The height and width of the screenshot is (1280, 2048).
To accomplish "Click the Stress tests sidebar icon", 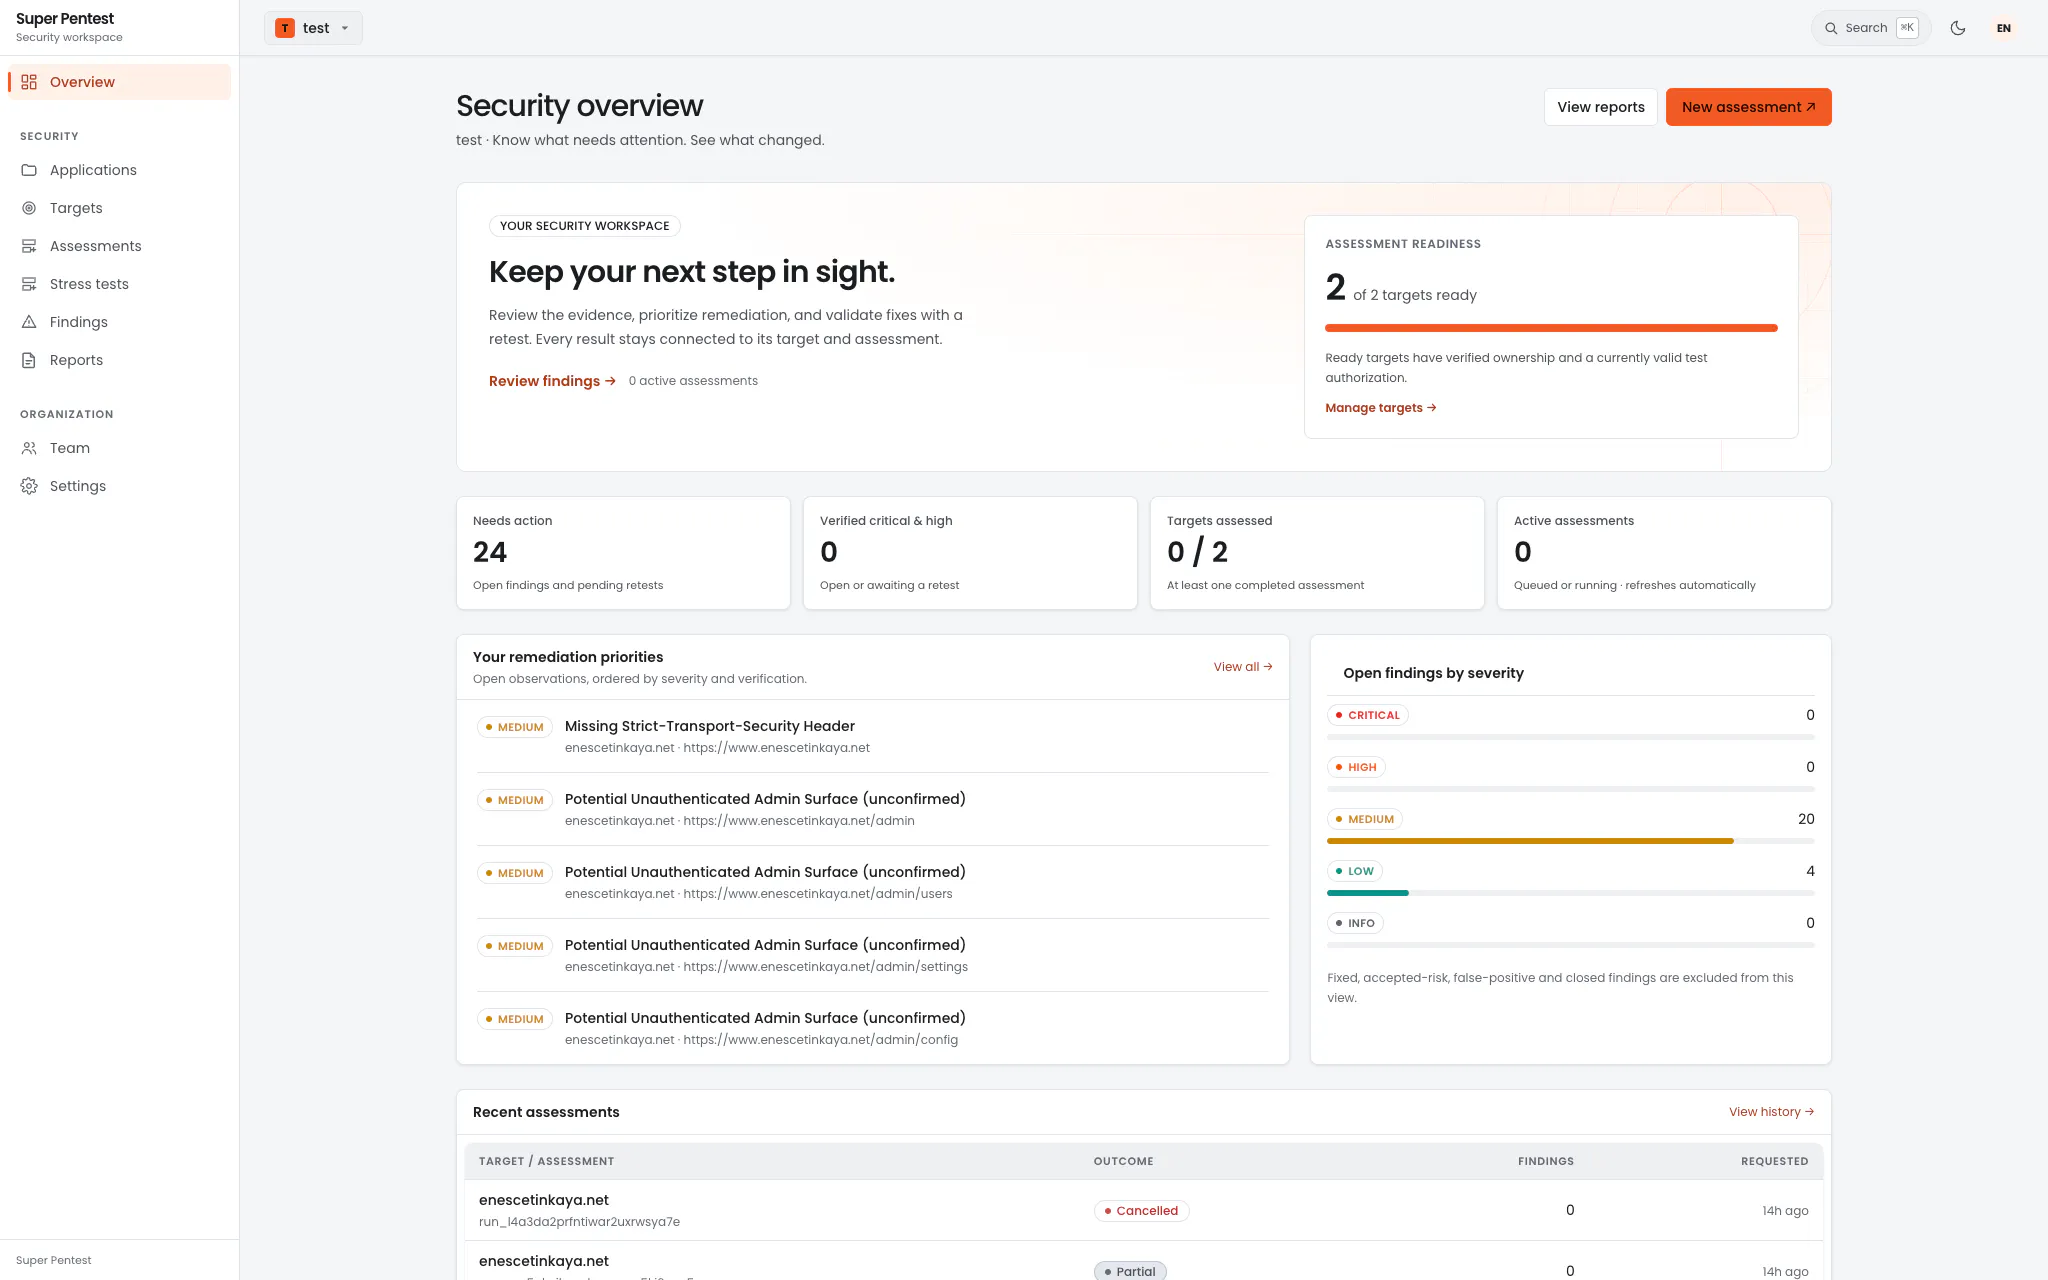I will click(29, 284).
